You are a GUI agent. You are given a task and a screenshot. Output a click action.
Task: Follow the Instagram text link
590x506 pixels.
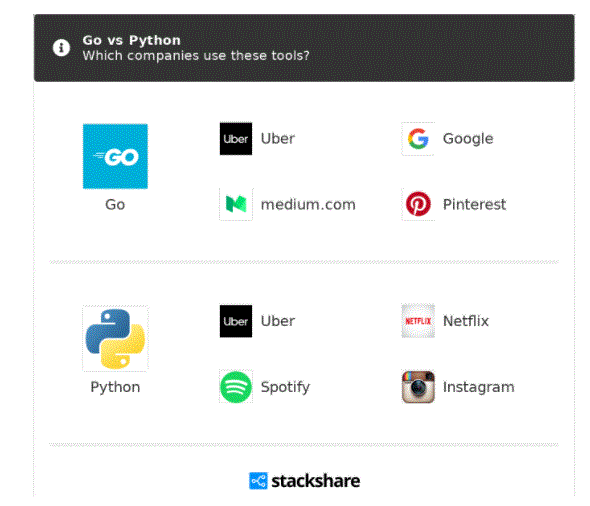pos(478,387)
